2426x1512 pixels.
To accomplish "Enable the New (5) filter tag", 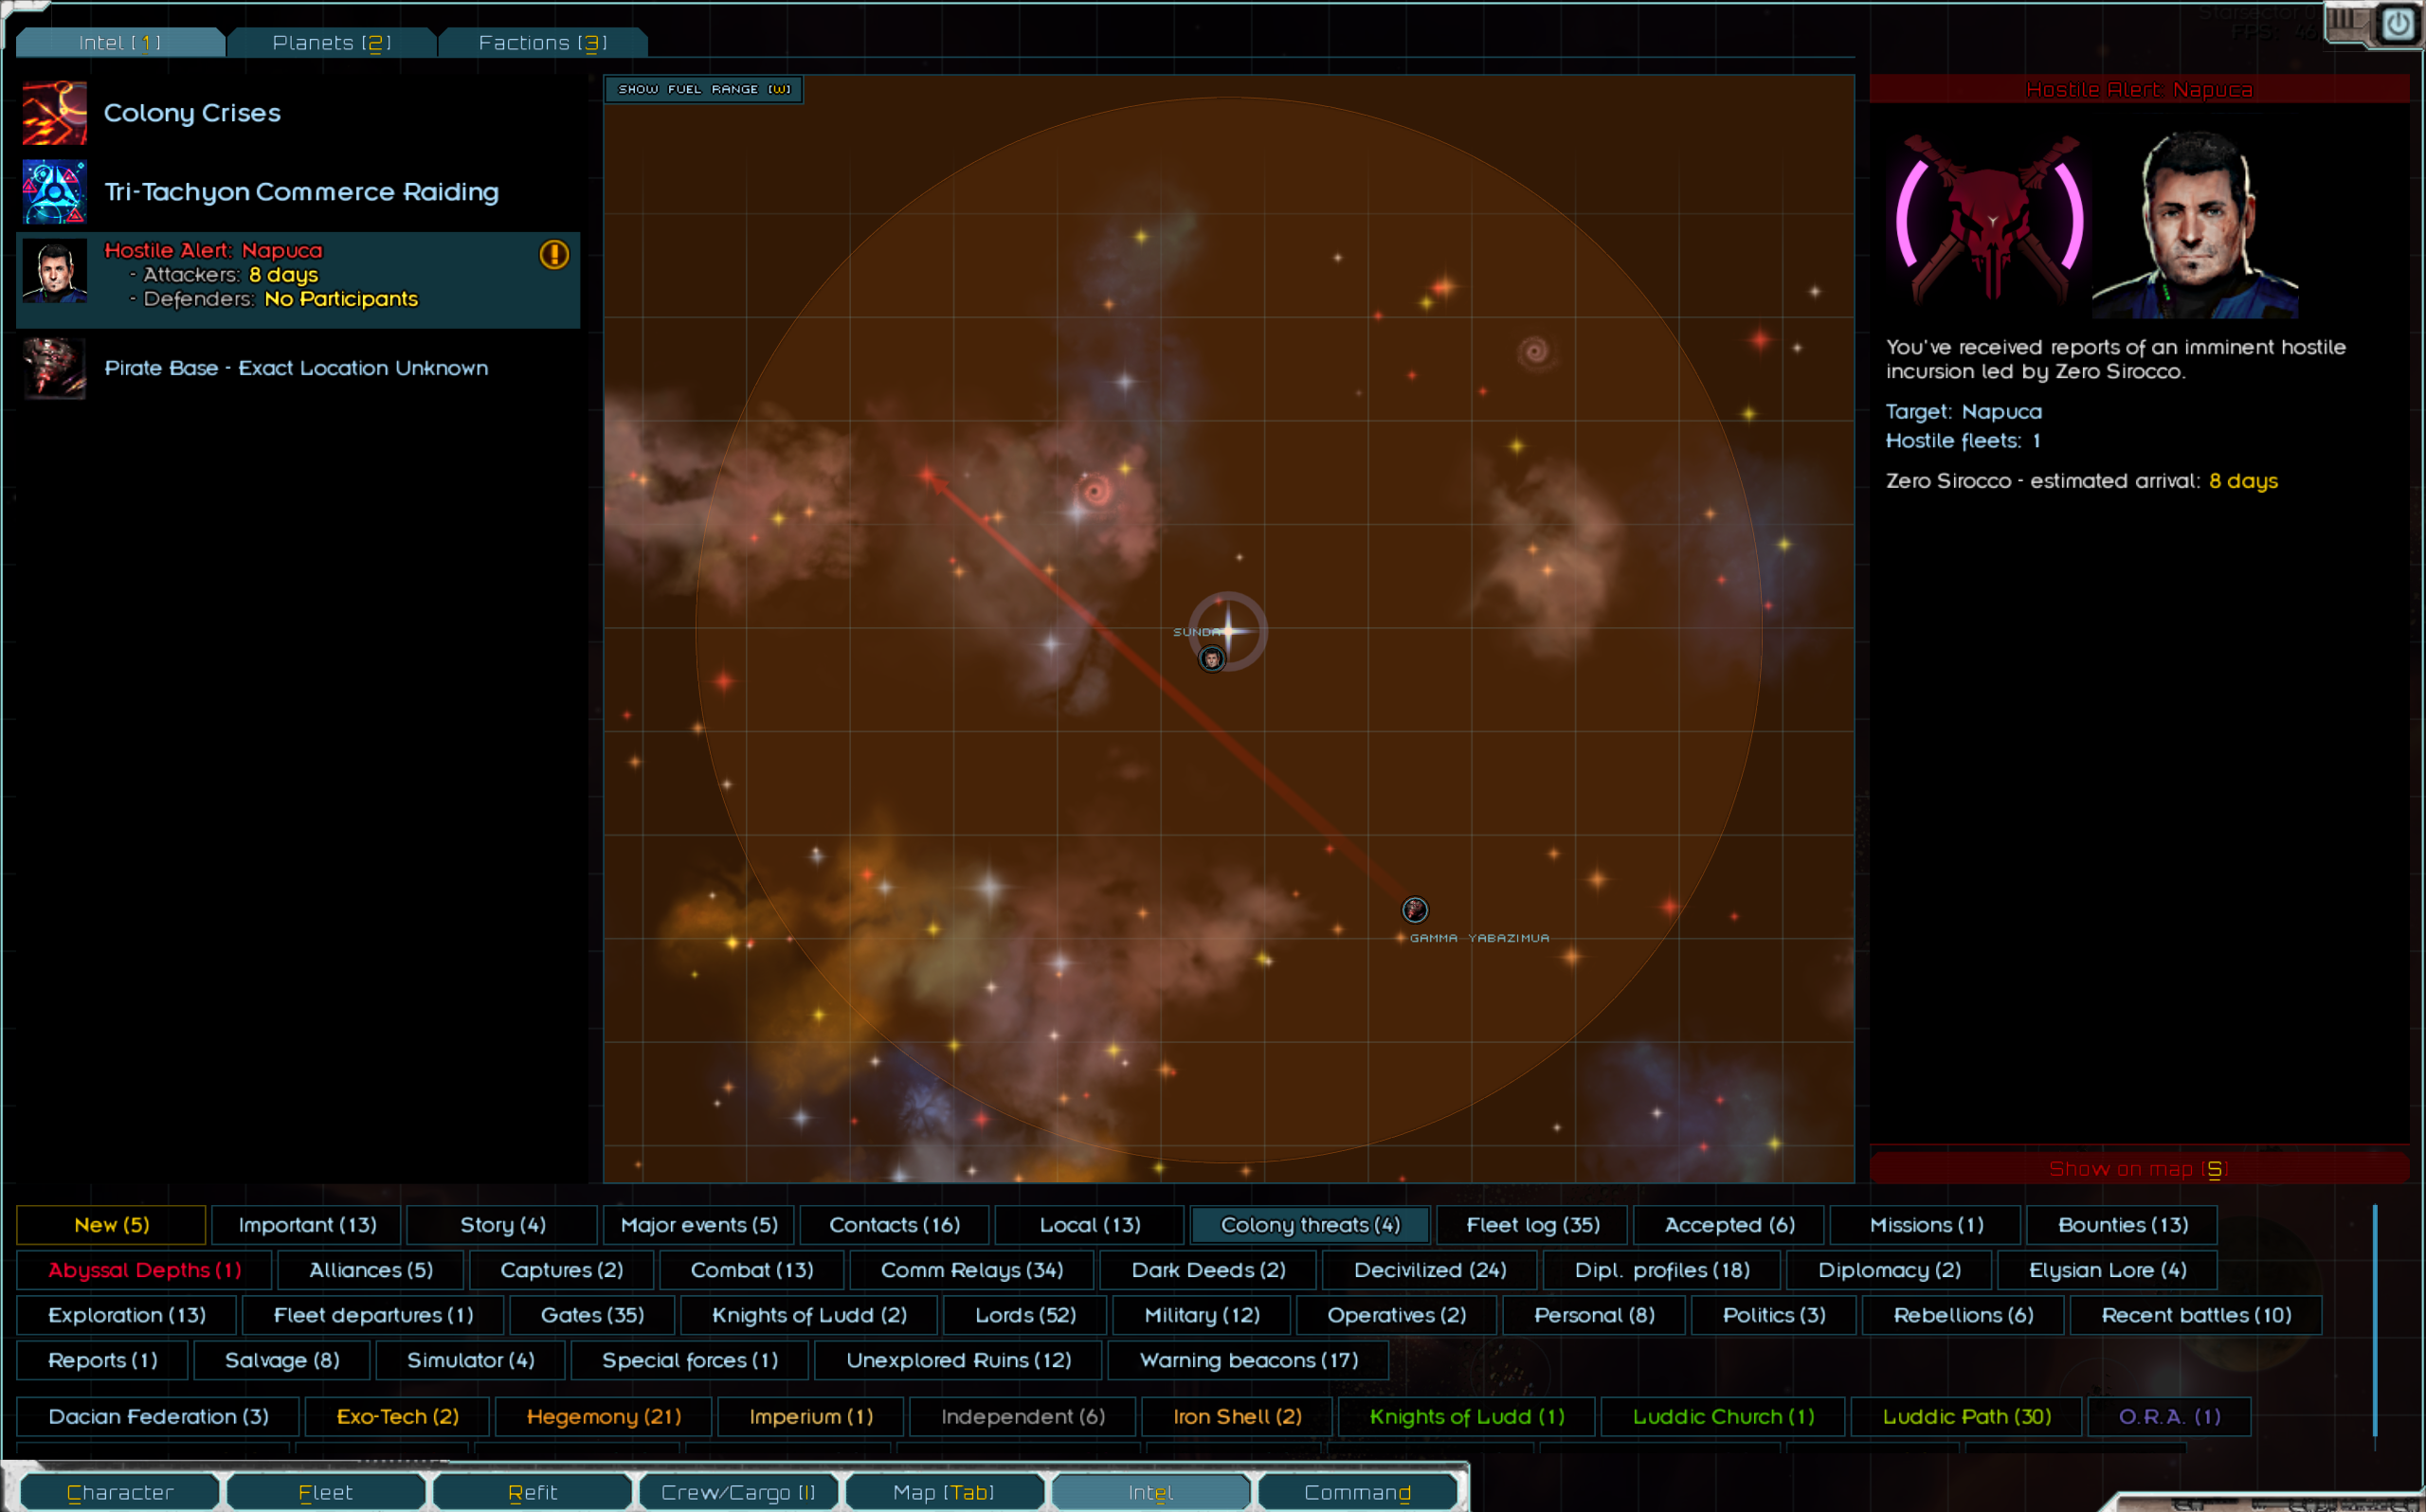I will (x=111, y=1225).
